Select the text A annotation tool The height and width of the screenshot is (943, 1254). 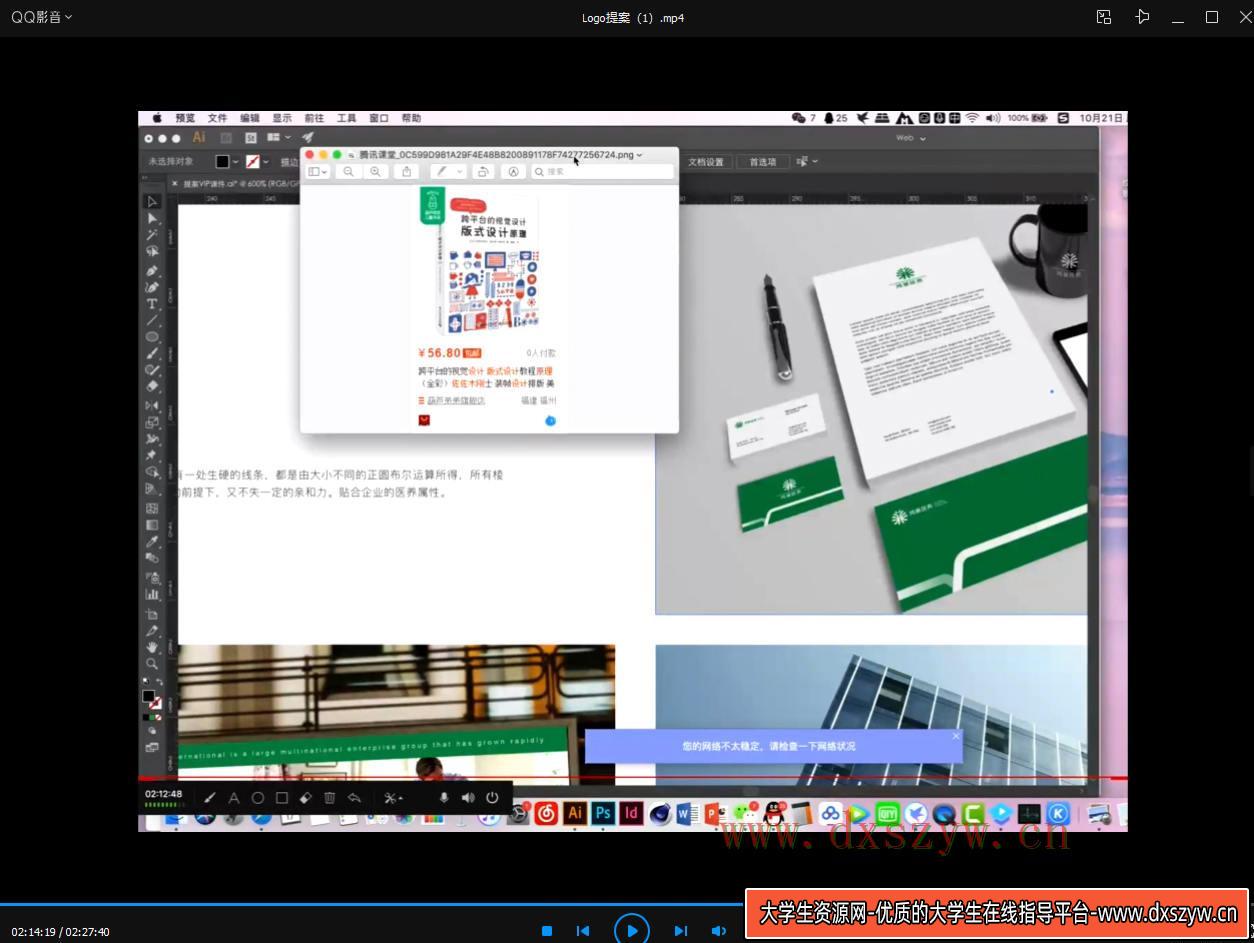[x=234, y=798]
